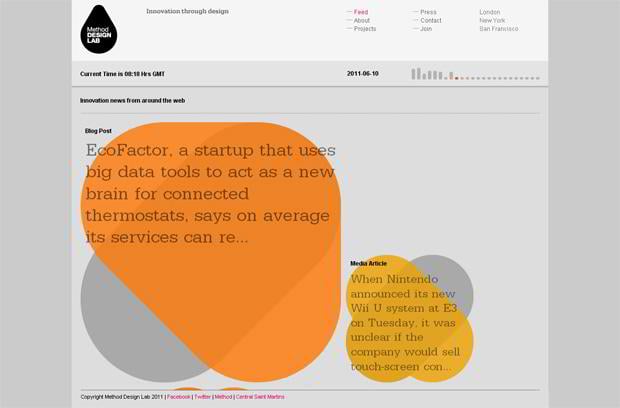Viewport: 620px width, 408px height.
Task: Open the Central Saint Martins link
Action: coord(258,397)
